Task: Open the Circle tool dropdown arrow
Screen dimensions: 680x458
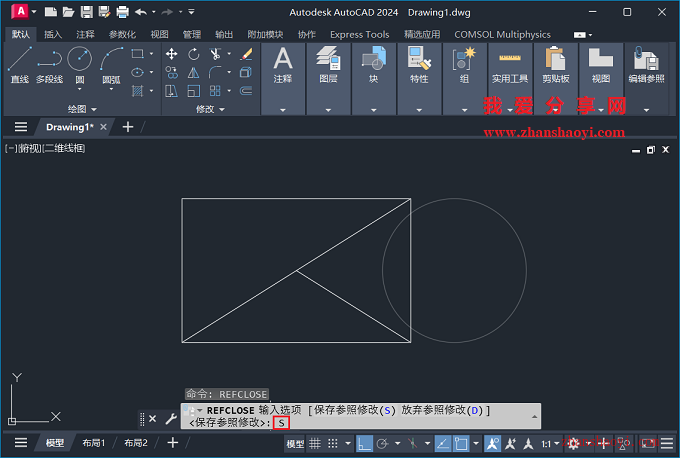Action: (80, 89)
